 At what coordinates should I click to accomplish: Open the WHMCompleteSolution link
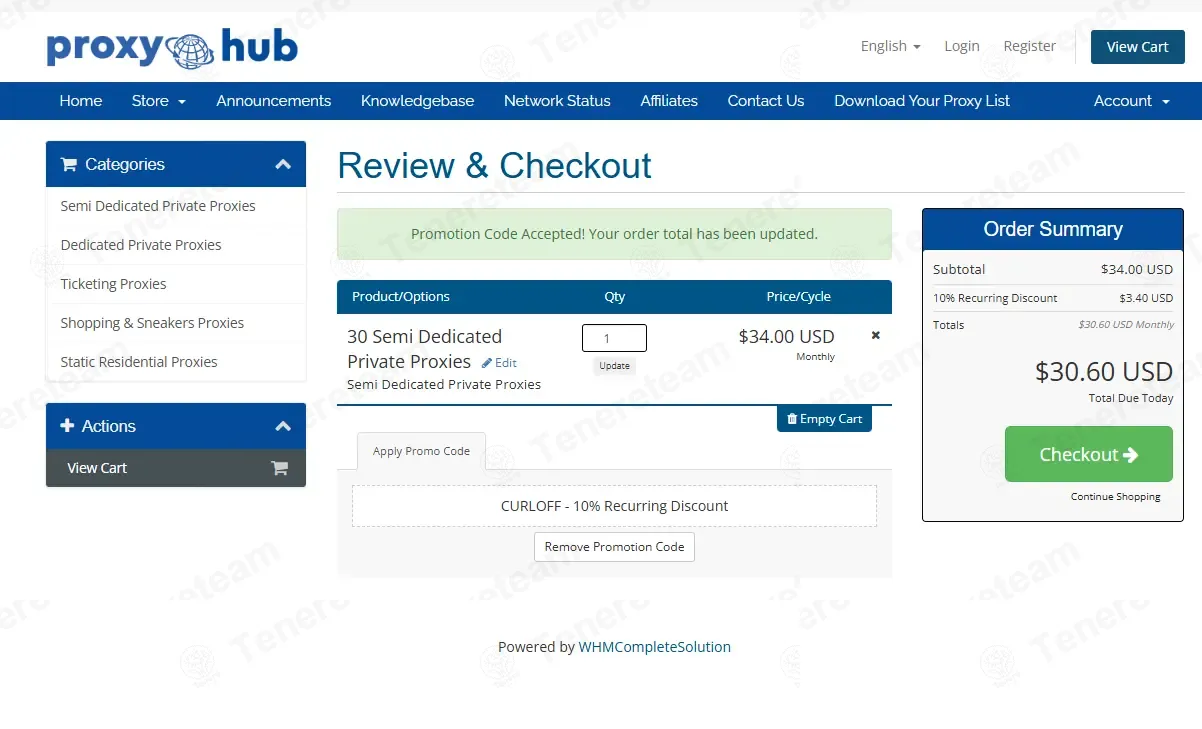655,647
